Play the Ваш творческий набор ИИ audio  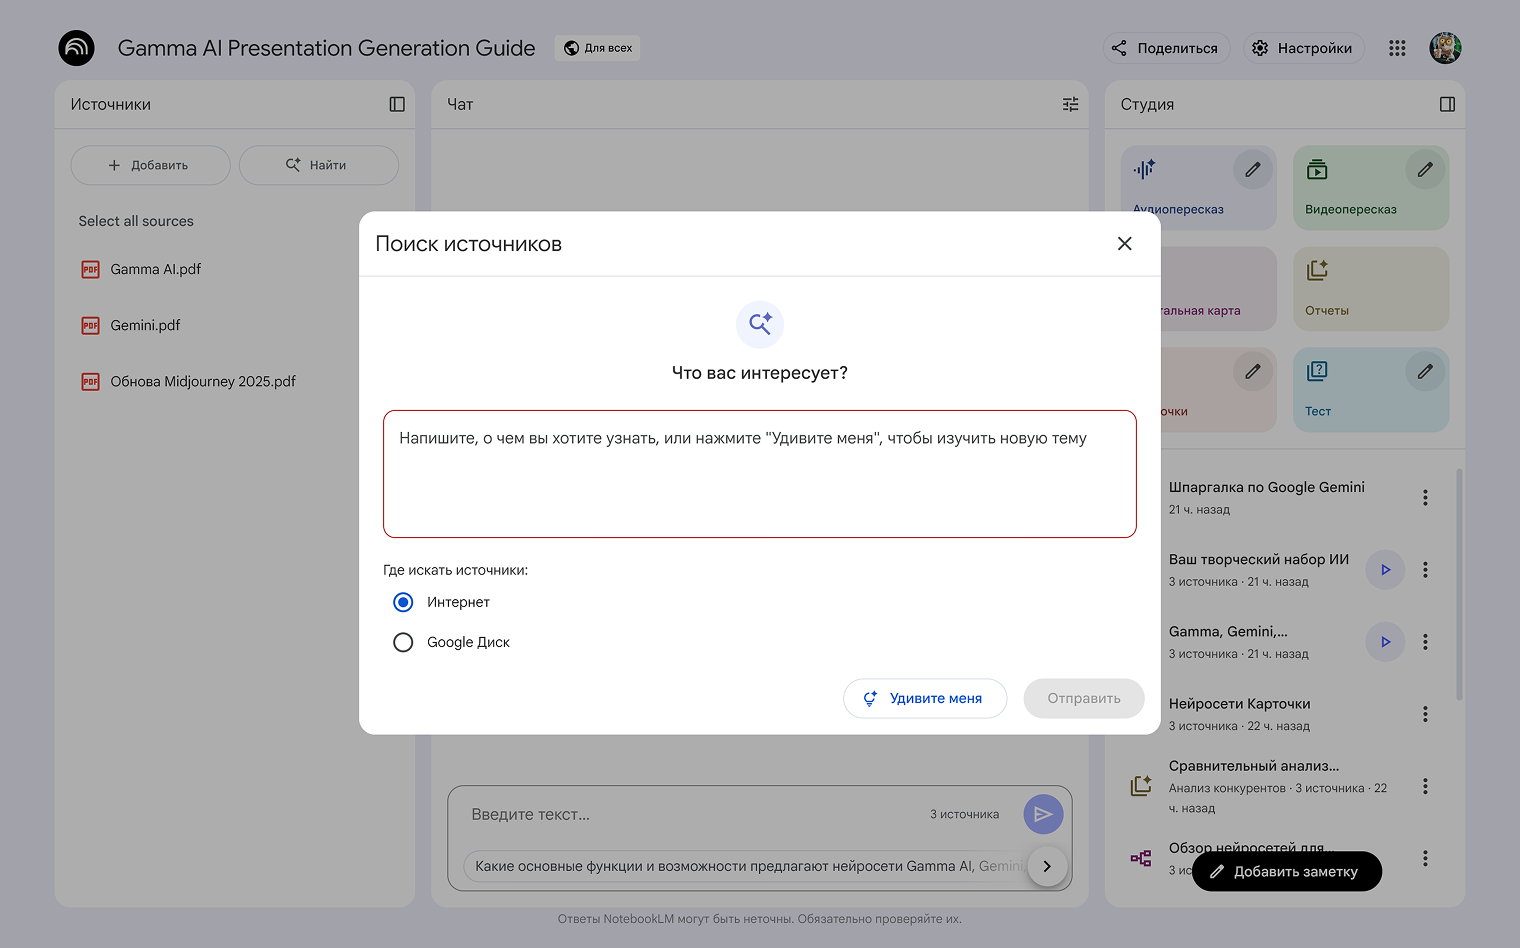coord(1385,570)
